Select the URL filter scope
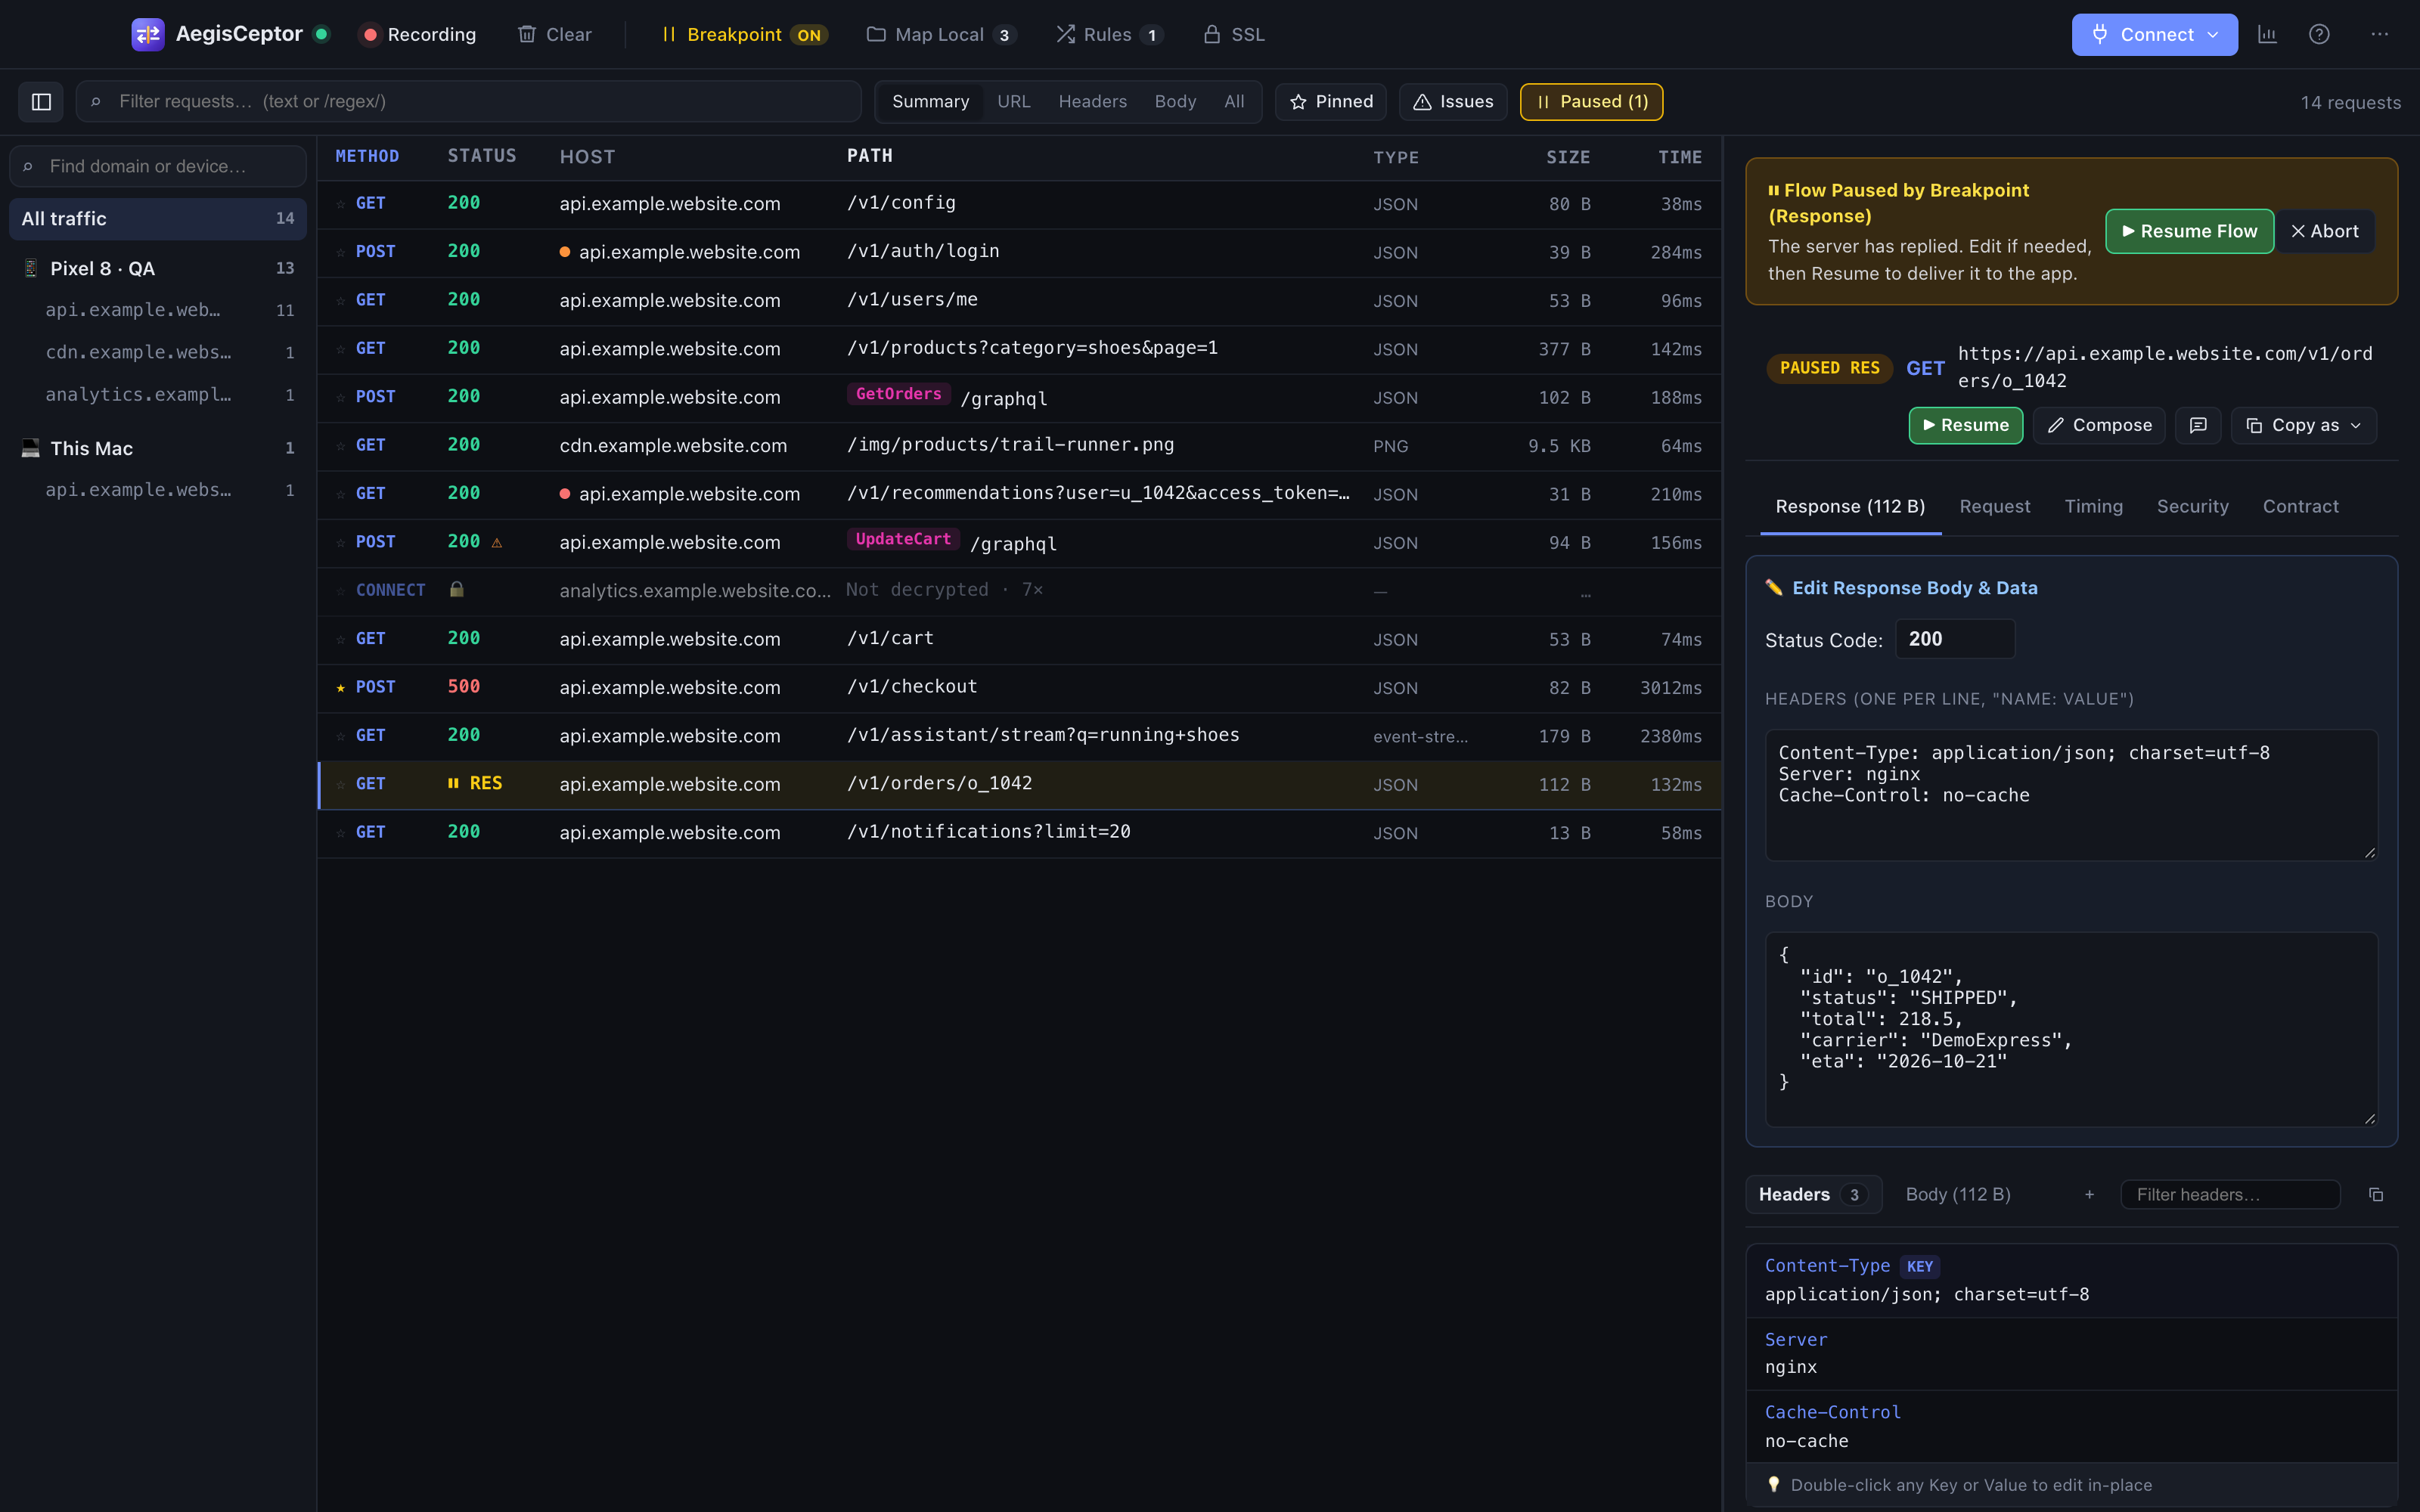This screenshot has height=1512, width=2420. pos(1013,101)
